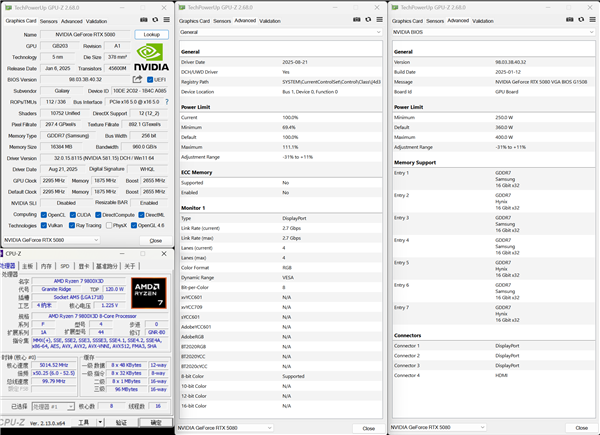Toggle the UEFI checkbox
This screenshot has width=600, height=435.
150,80
